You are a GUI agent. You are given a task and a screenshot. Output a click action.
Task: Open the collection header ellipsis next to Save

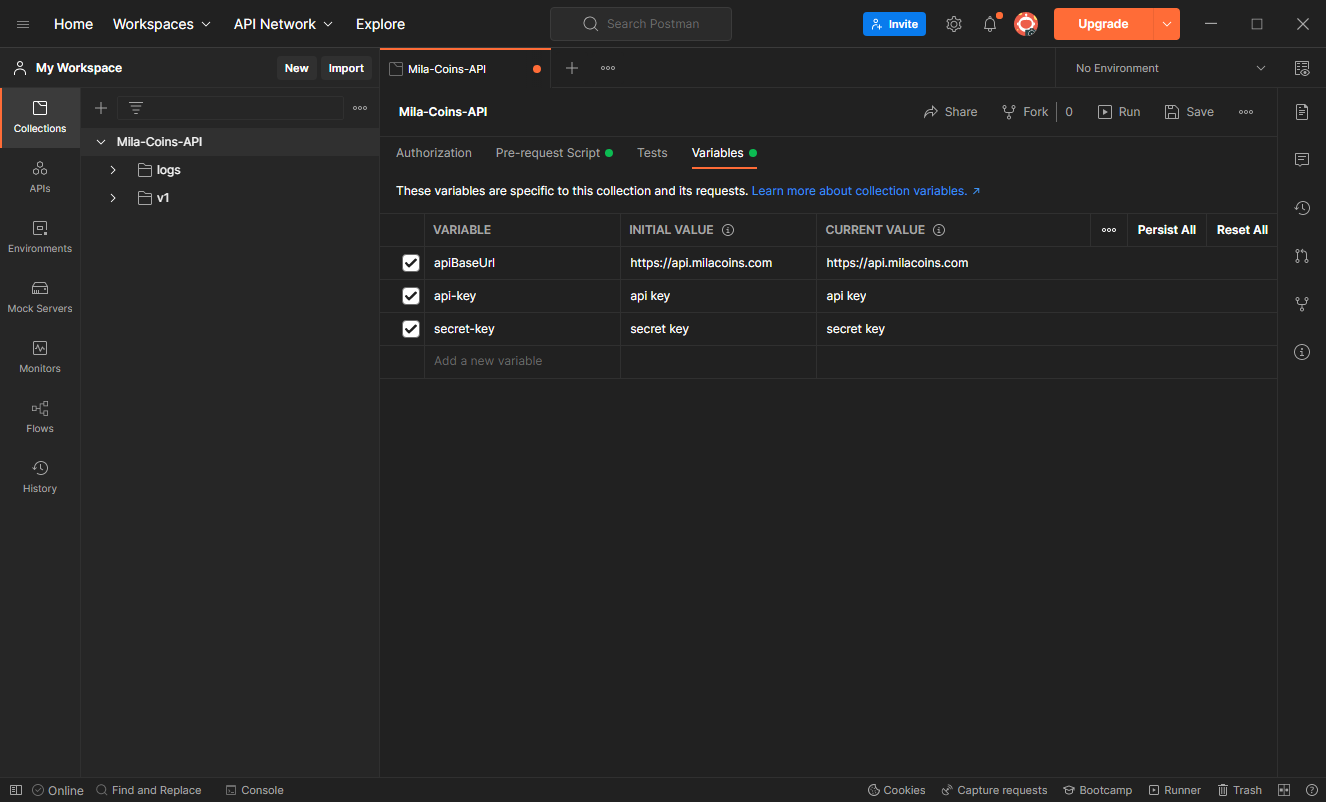pos(1246,112)
